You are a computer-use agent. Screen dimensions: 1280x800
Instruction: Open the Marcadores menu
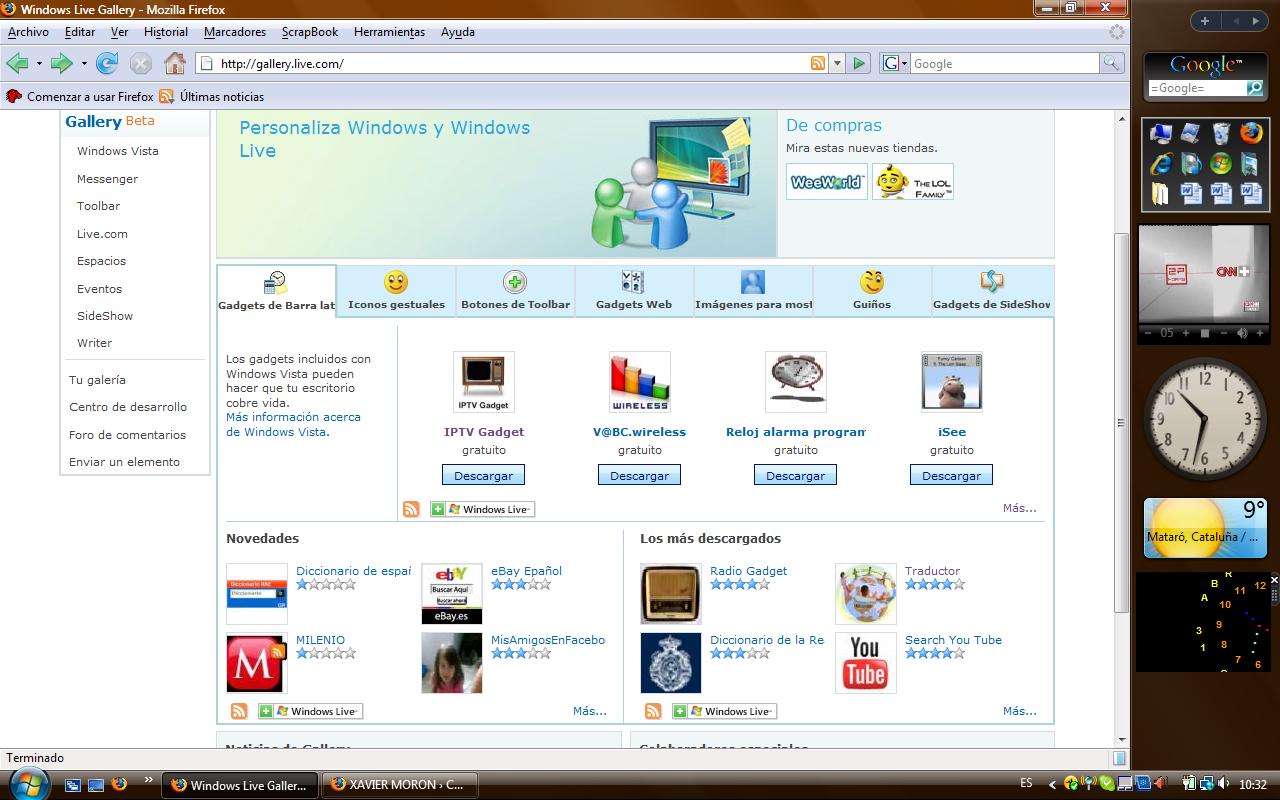click(x=234, y=32)
